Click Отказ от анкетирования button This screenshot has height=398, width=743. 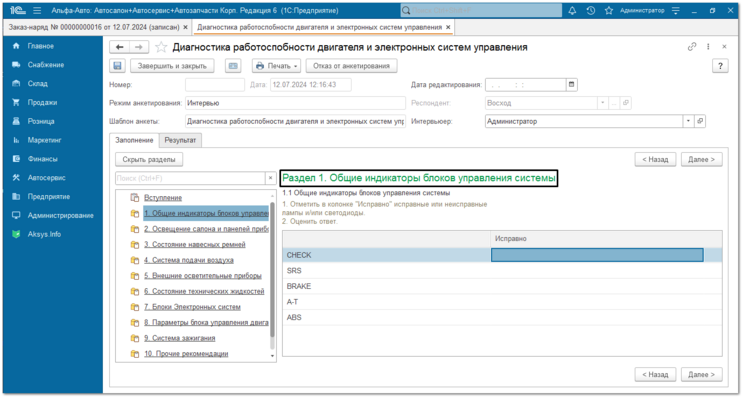click(351, 66)
